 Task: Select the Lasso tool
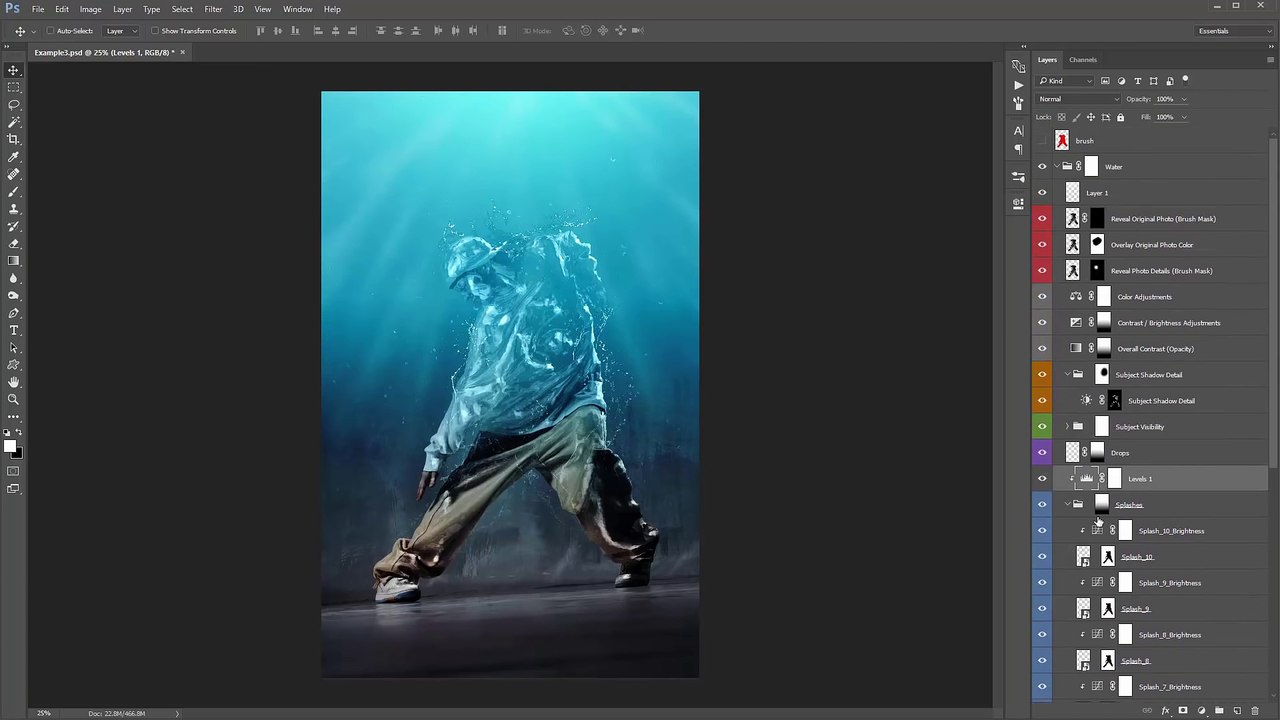coord(14,105)
